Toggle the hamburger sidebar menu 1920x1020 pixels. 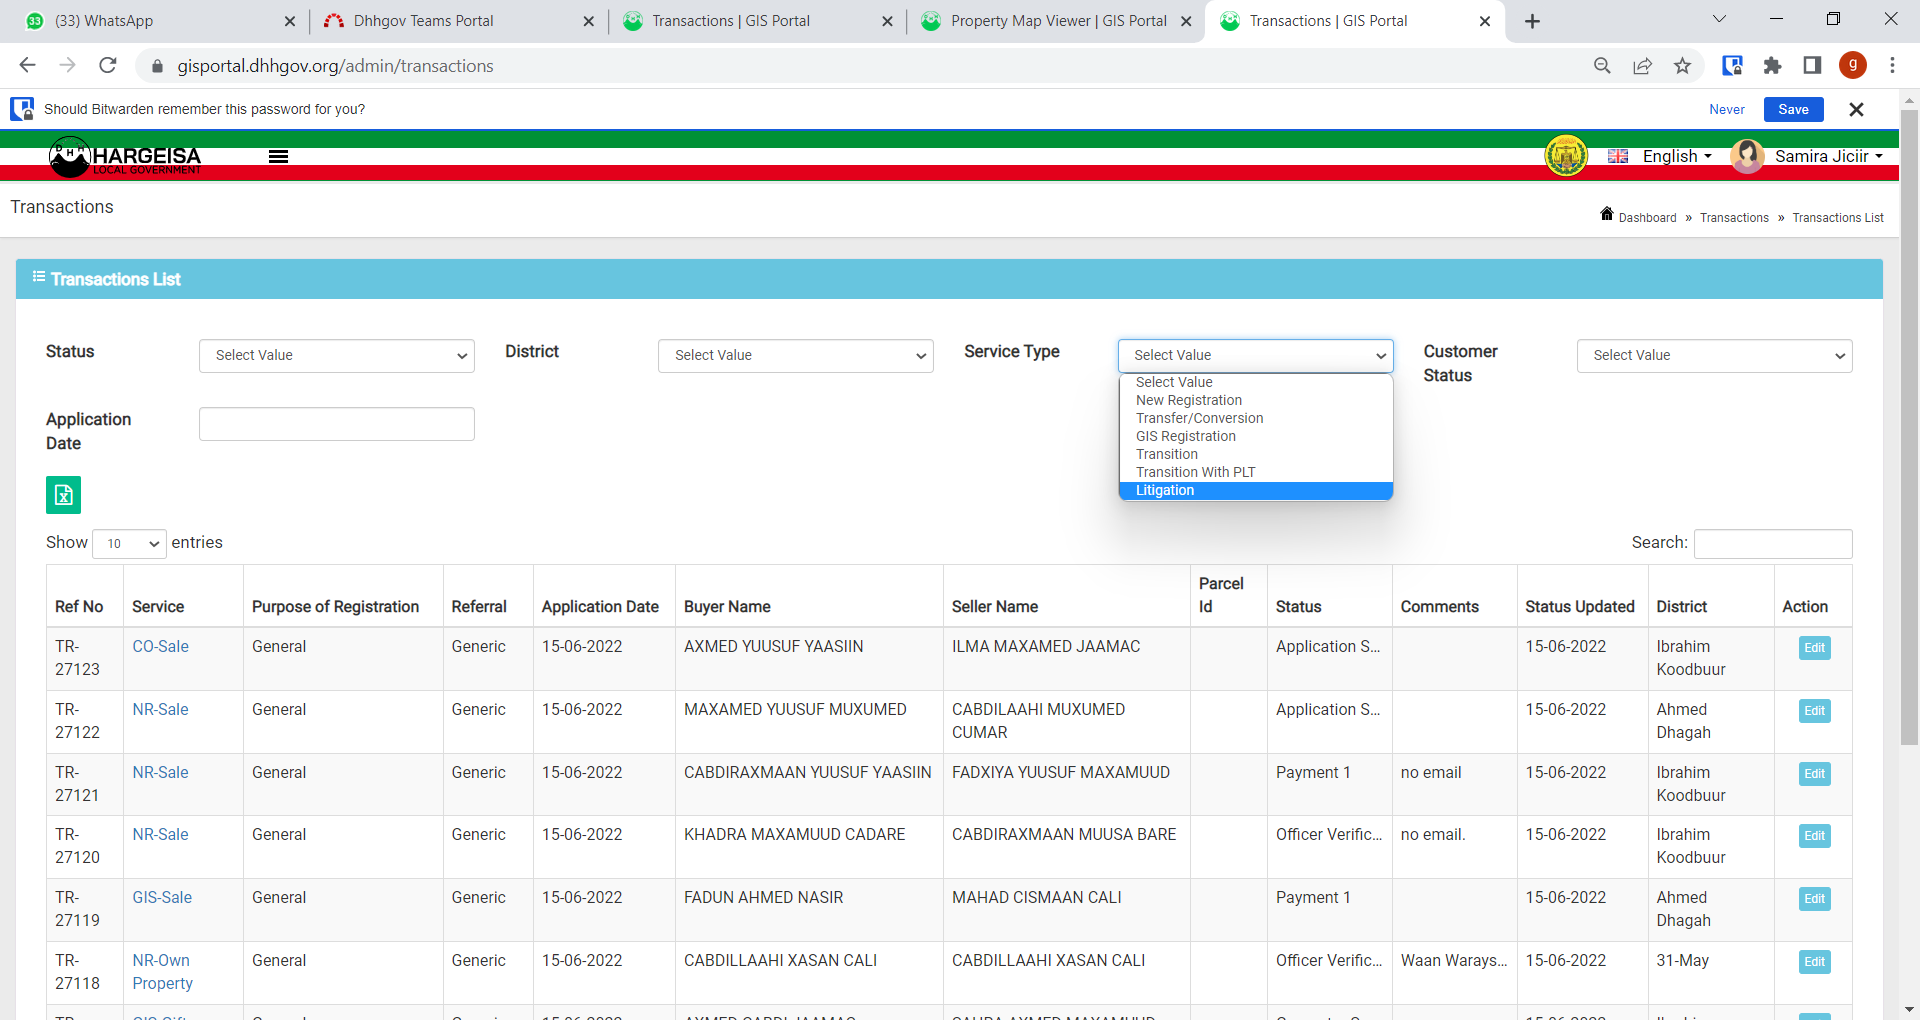[278, 156]
